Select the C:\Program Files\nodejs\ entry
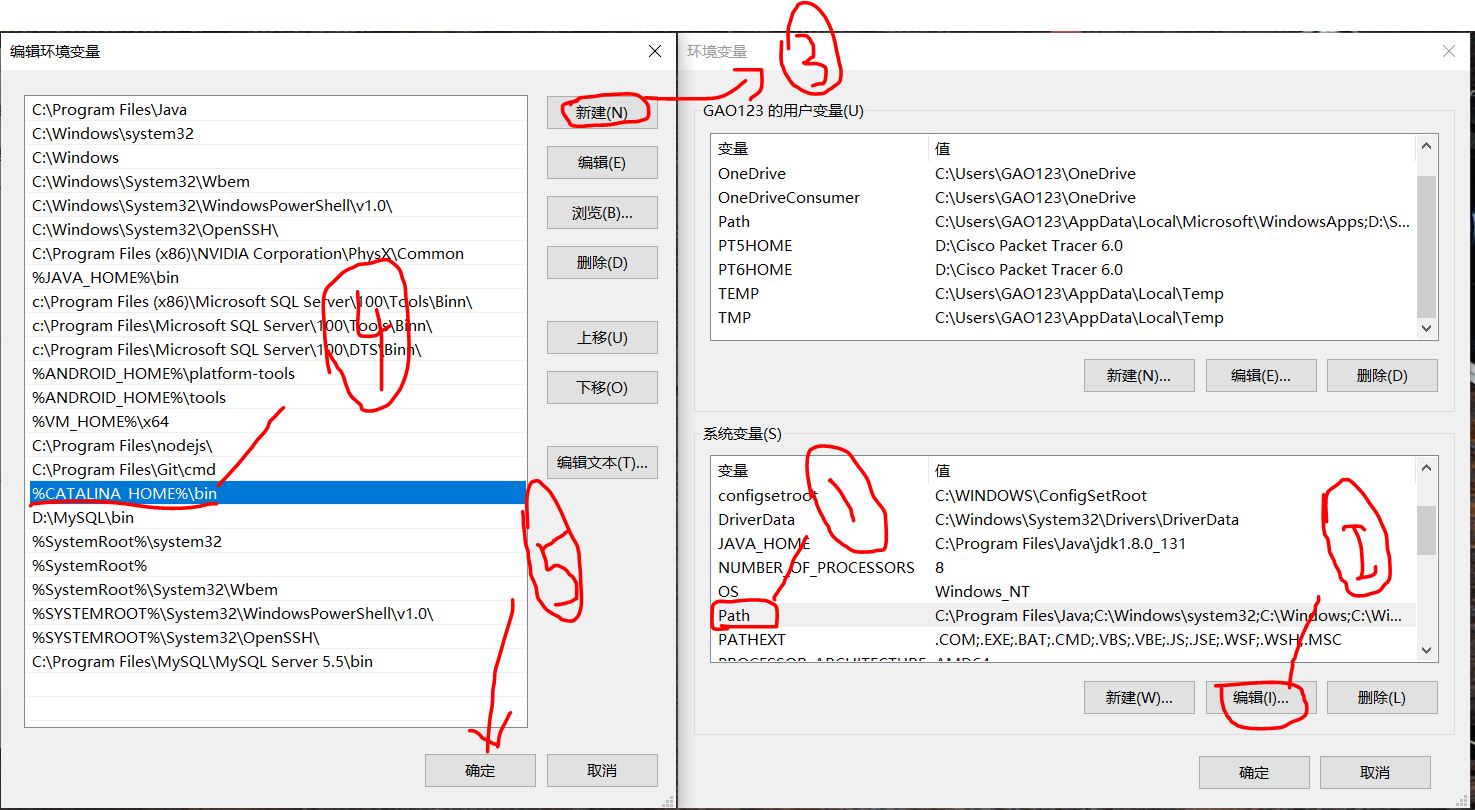Image resolution: width=1475 pixels, height=810 pixels. (x=277, y=445)
